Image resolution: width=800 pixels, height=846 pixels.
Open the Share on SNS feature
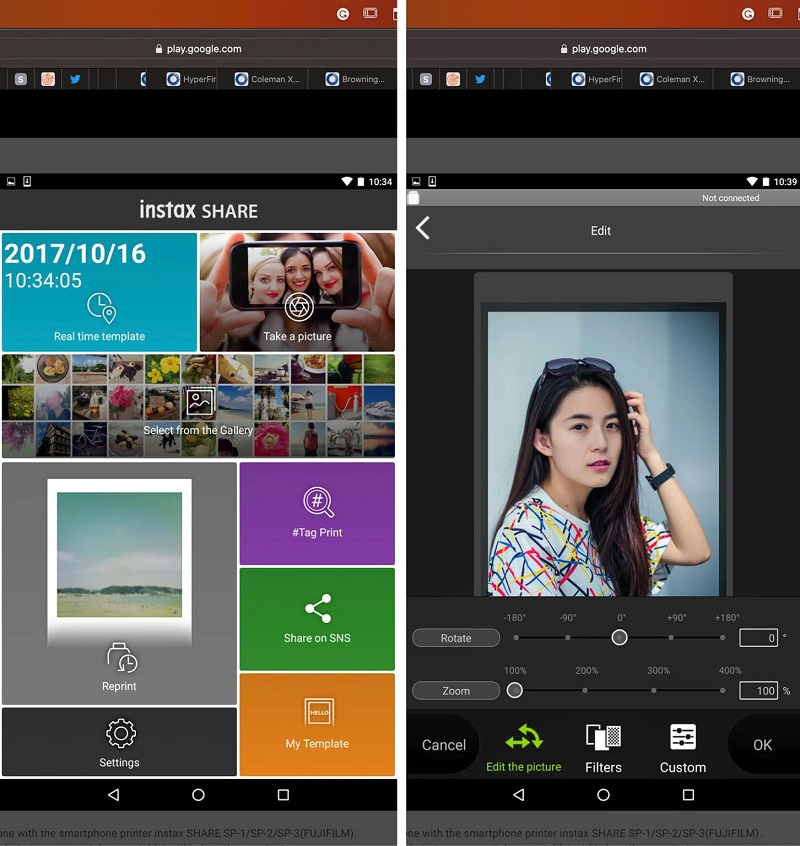point(317,620)
